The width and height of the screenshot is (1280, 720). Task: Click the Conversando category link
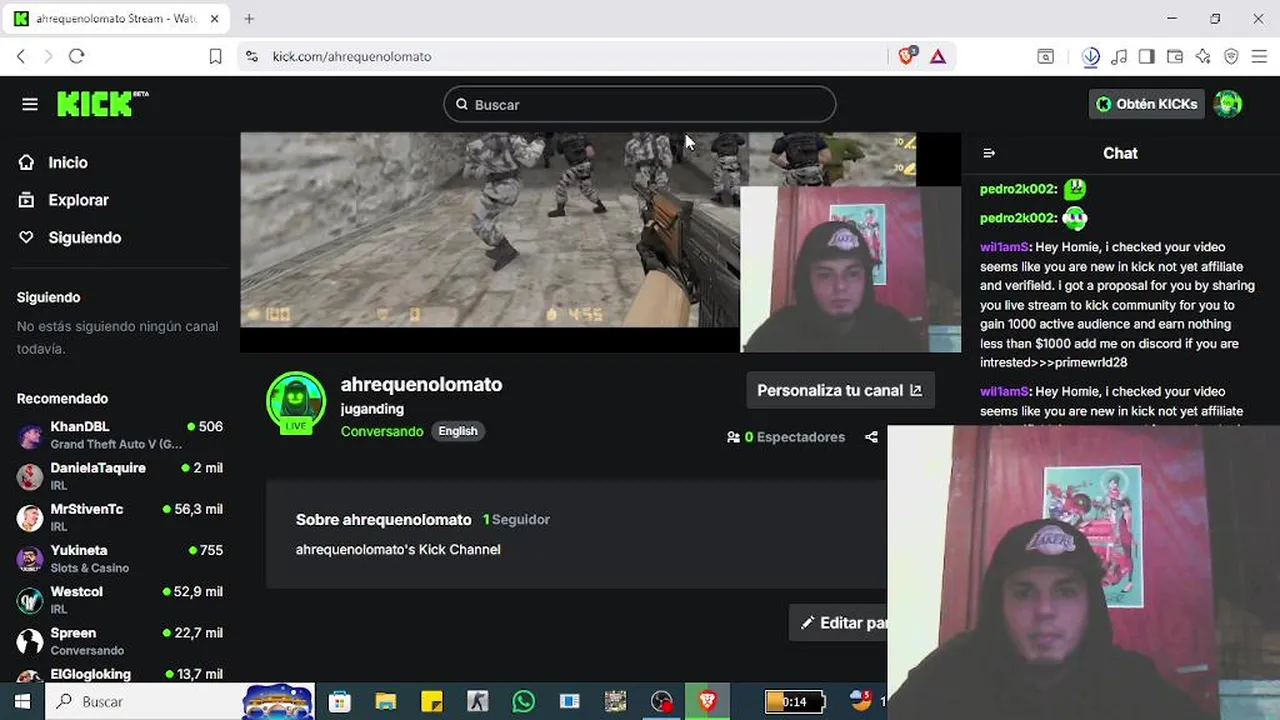pyautogui.click(x=382, y=431)
